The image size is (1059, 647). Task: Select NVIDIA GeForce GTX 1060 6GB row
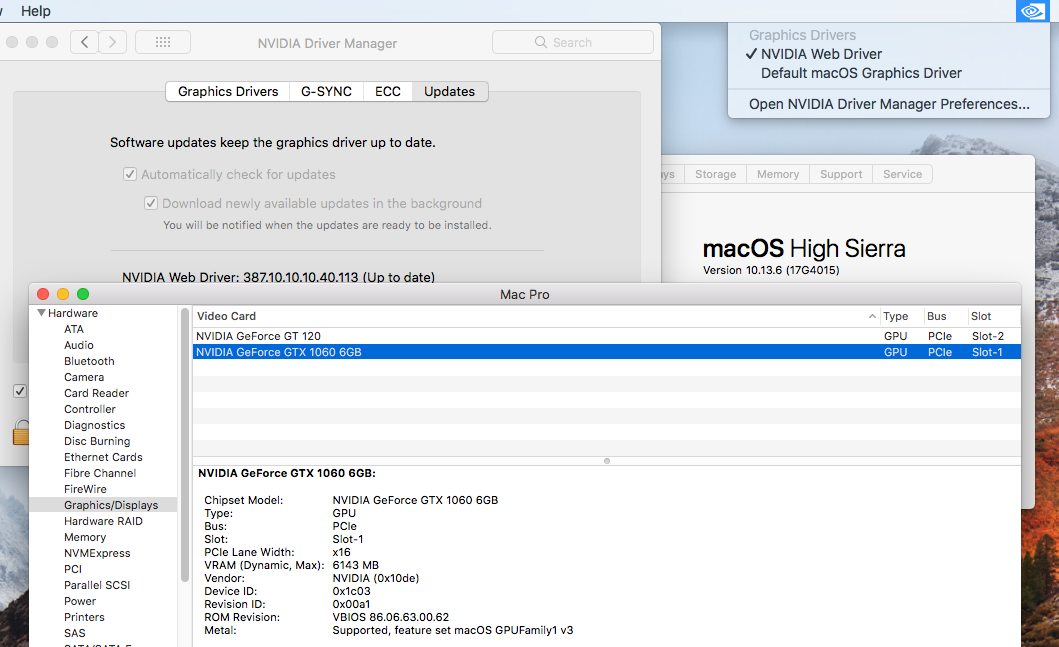coord(606,352)
